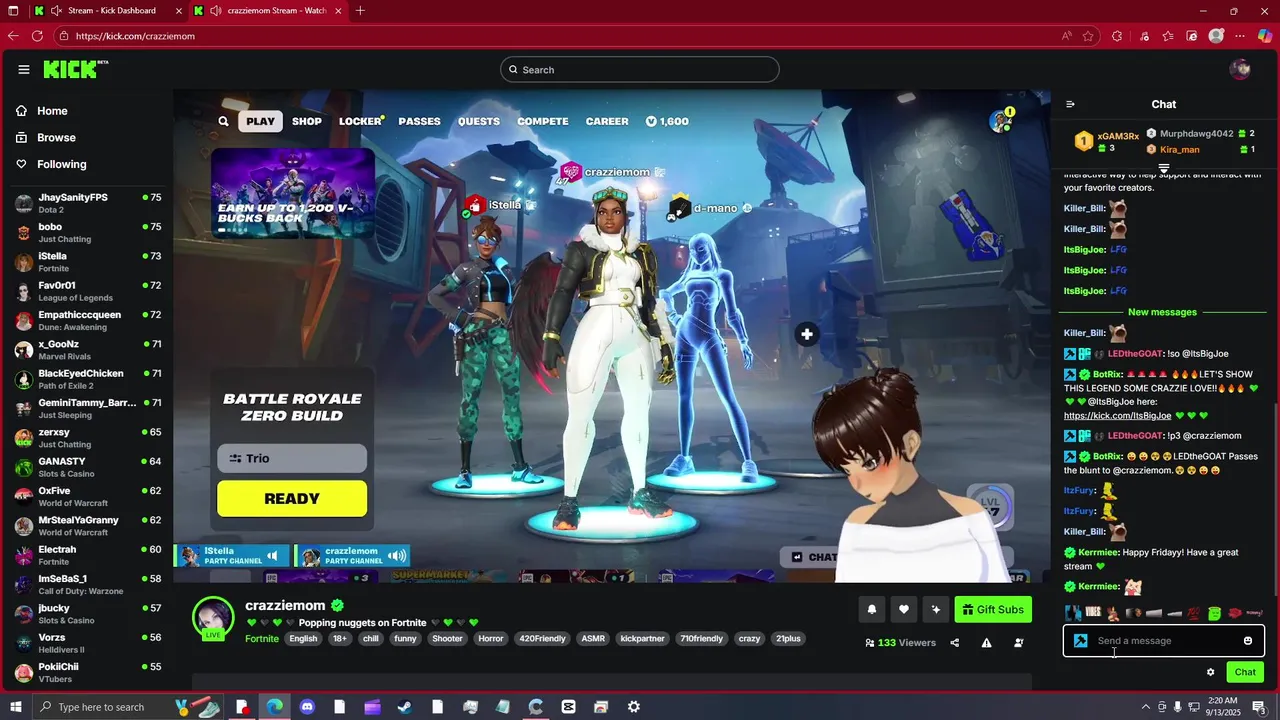Screen dimensions: 1280x720
Task: Click the sparkle subscribe icon button
Action: pyautogui.click(x=936, y=609)
